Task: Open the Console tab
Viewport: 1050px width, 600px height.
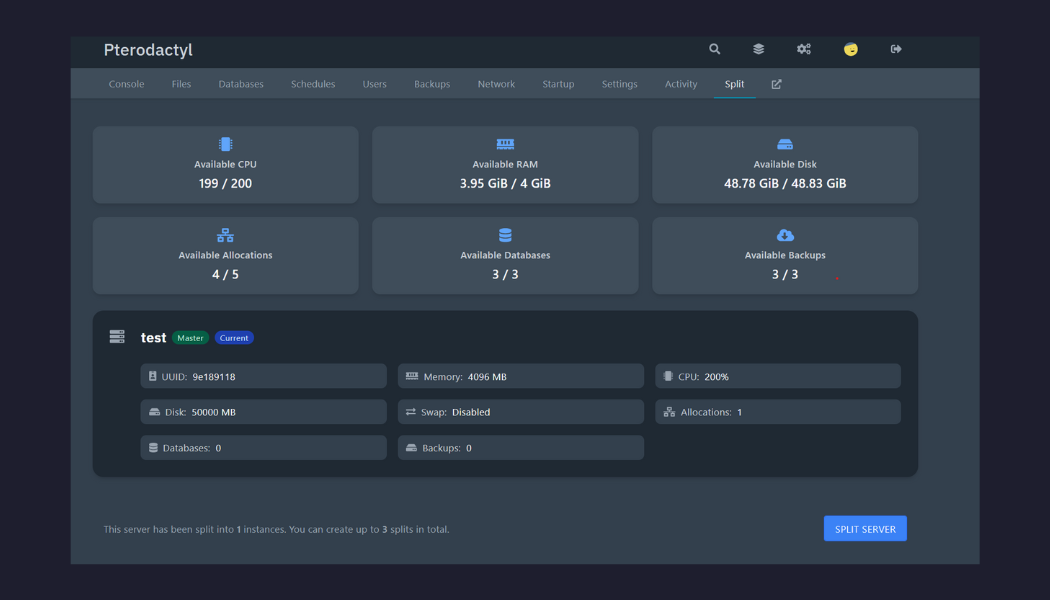Action: [x=127, y=84]
